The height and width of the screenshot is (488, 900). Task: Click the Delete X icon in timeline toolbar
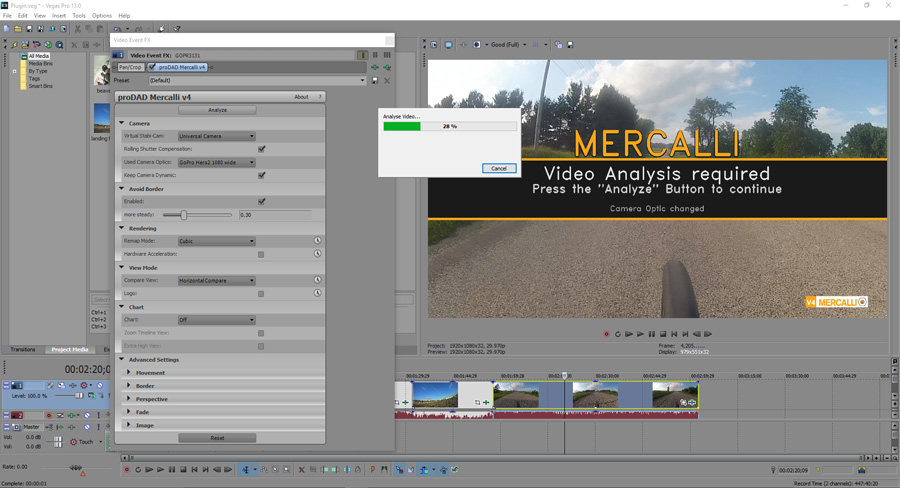[x=301, y=470]
